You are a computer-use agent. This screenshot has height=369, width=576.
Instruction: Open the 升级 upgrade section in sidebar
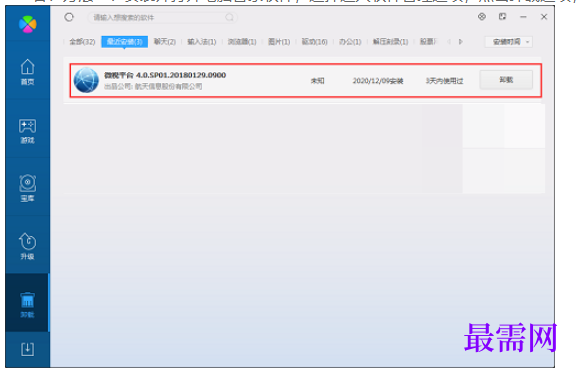click(x=28, y=246)
